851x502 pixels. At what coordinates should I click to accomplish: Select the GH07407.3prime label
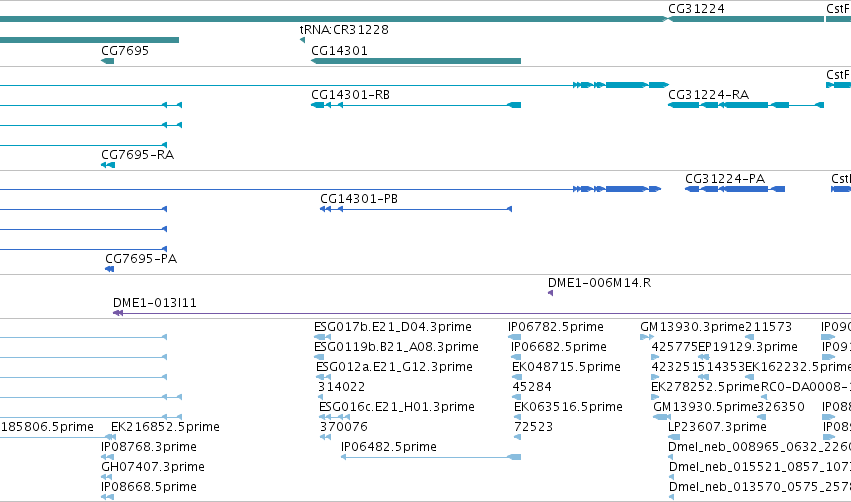(153, 467)
